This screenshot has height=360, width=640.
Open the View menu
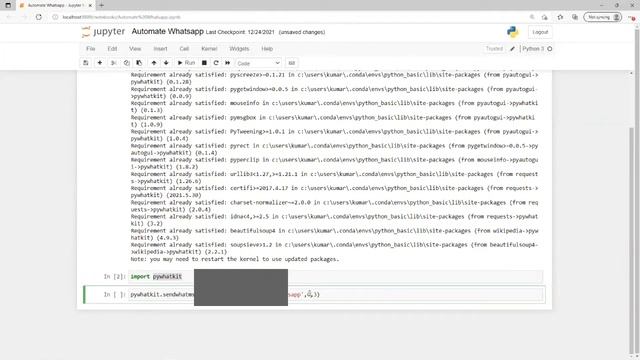coord(135,49)
